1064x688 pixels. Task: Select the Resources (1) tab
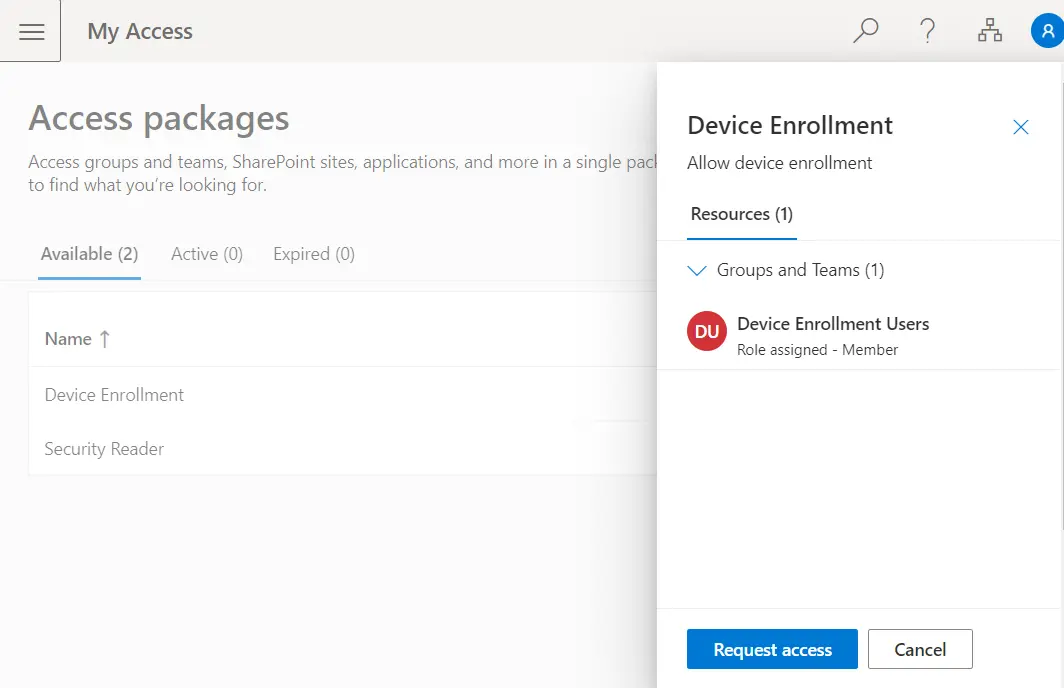(741, 214)
